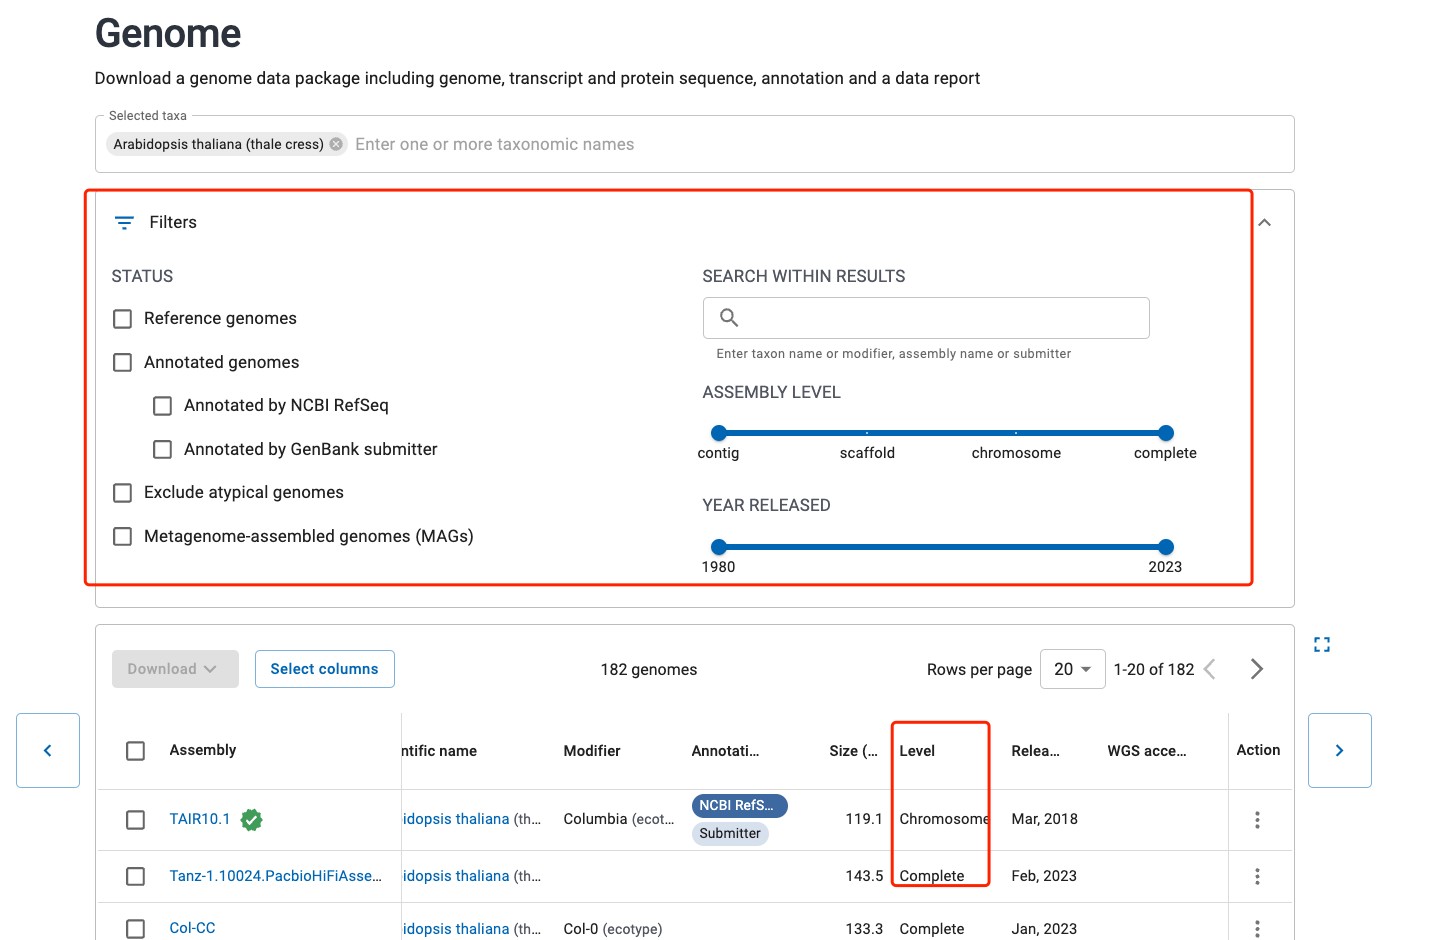Open the action menu for Tanz-1.10024 row
This screenshot has width=1446, height=940.
point(1257,876)
